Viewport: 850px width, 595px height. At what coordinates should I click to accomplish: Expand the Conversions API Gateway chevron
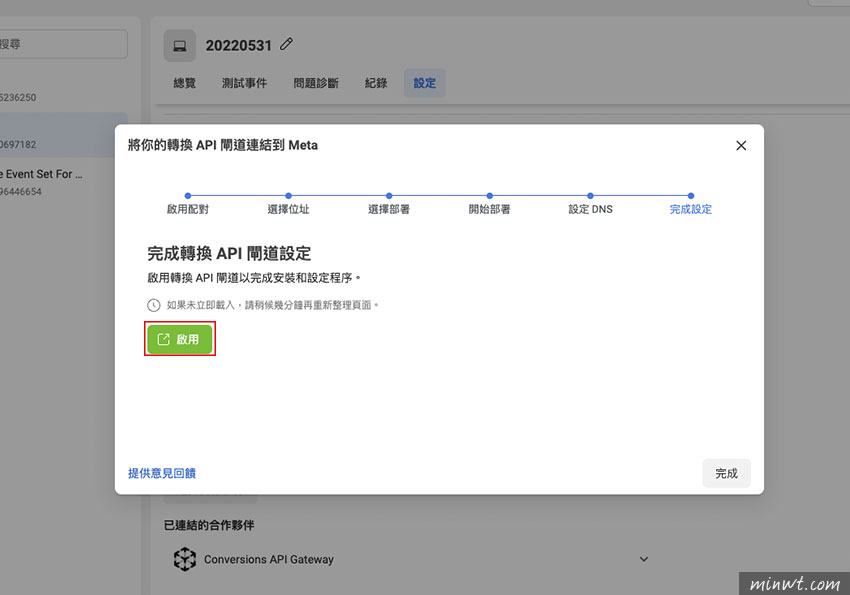click(643, 559)
